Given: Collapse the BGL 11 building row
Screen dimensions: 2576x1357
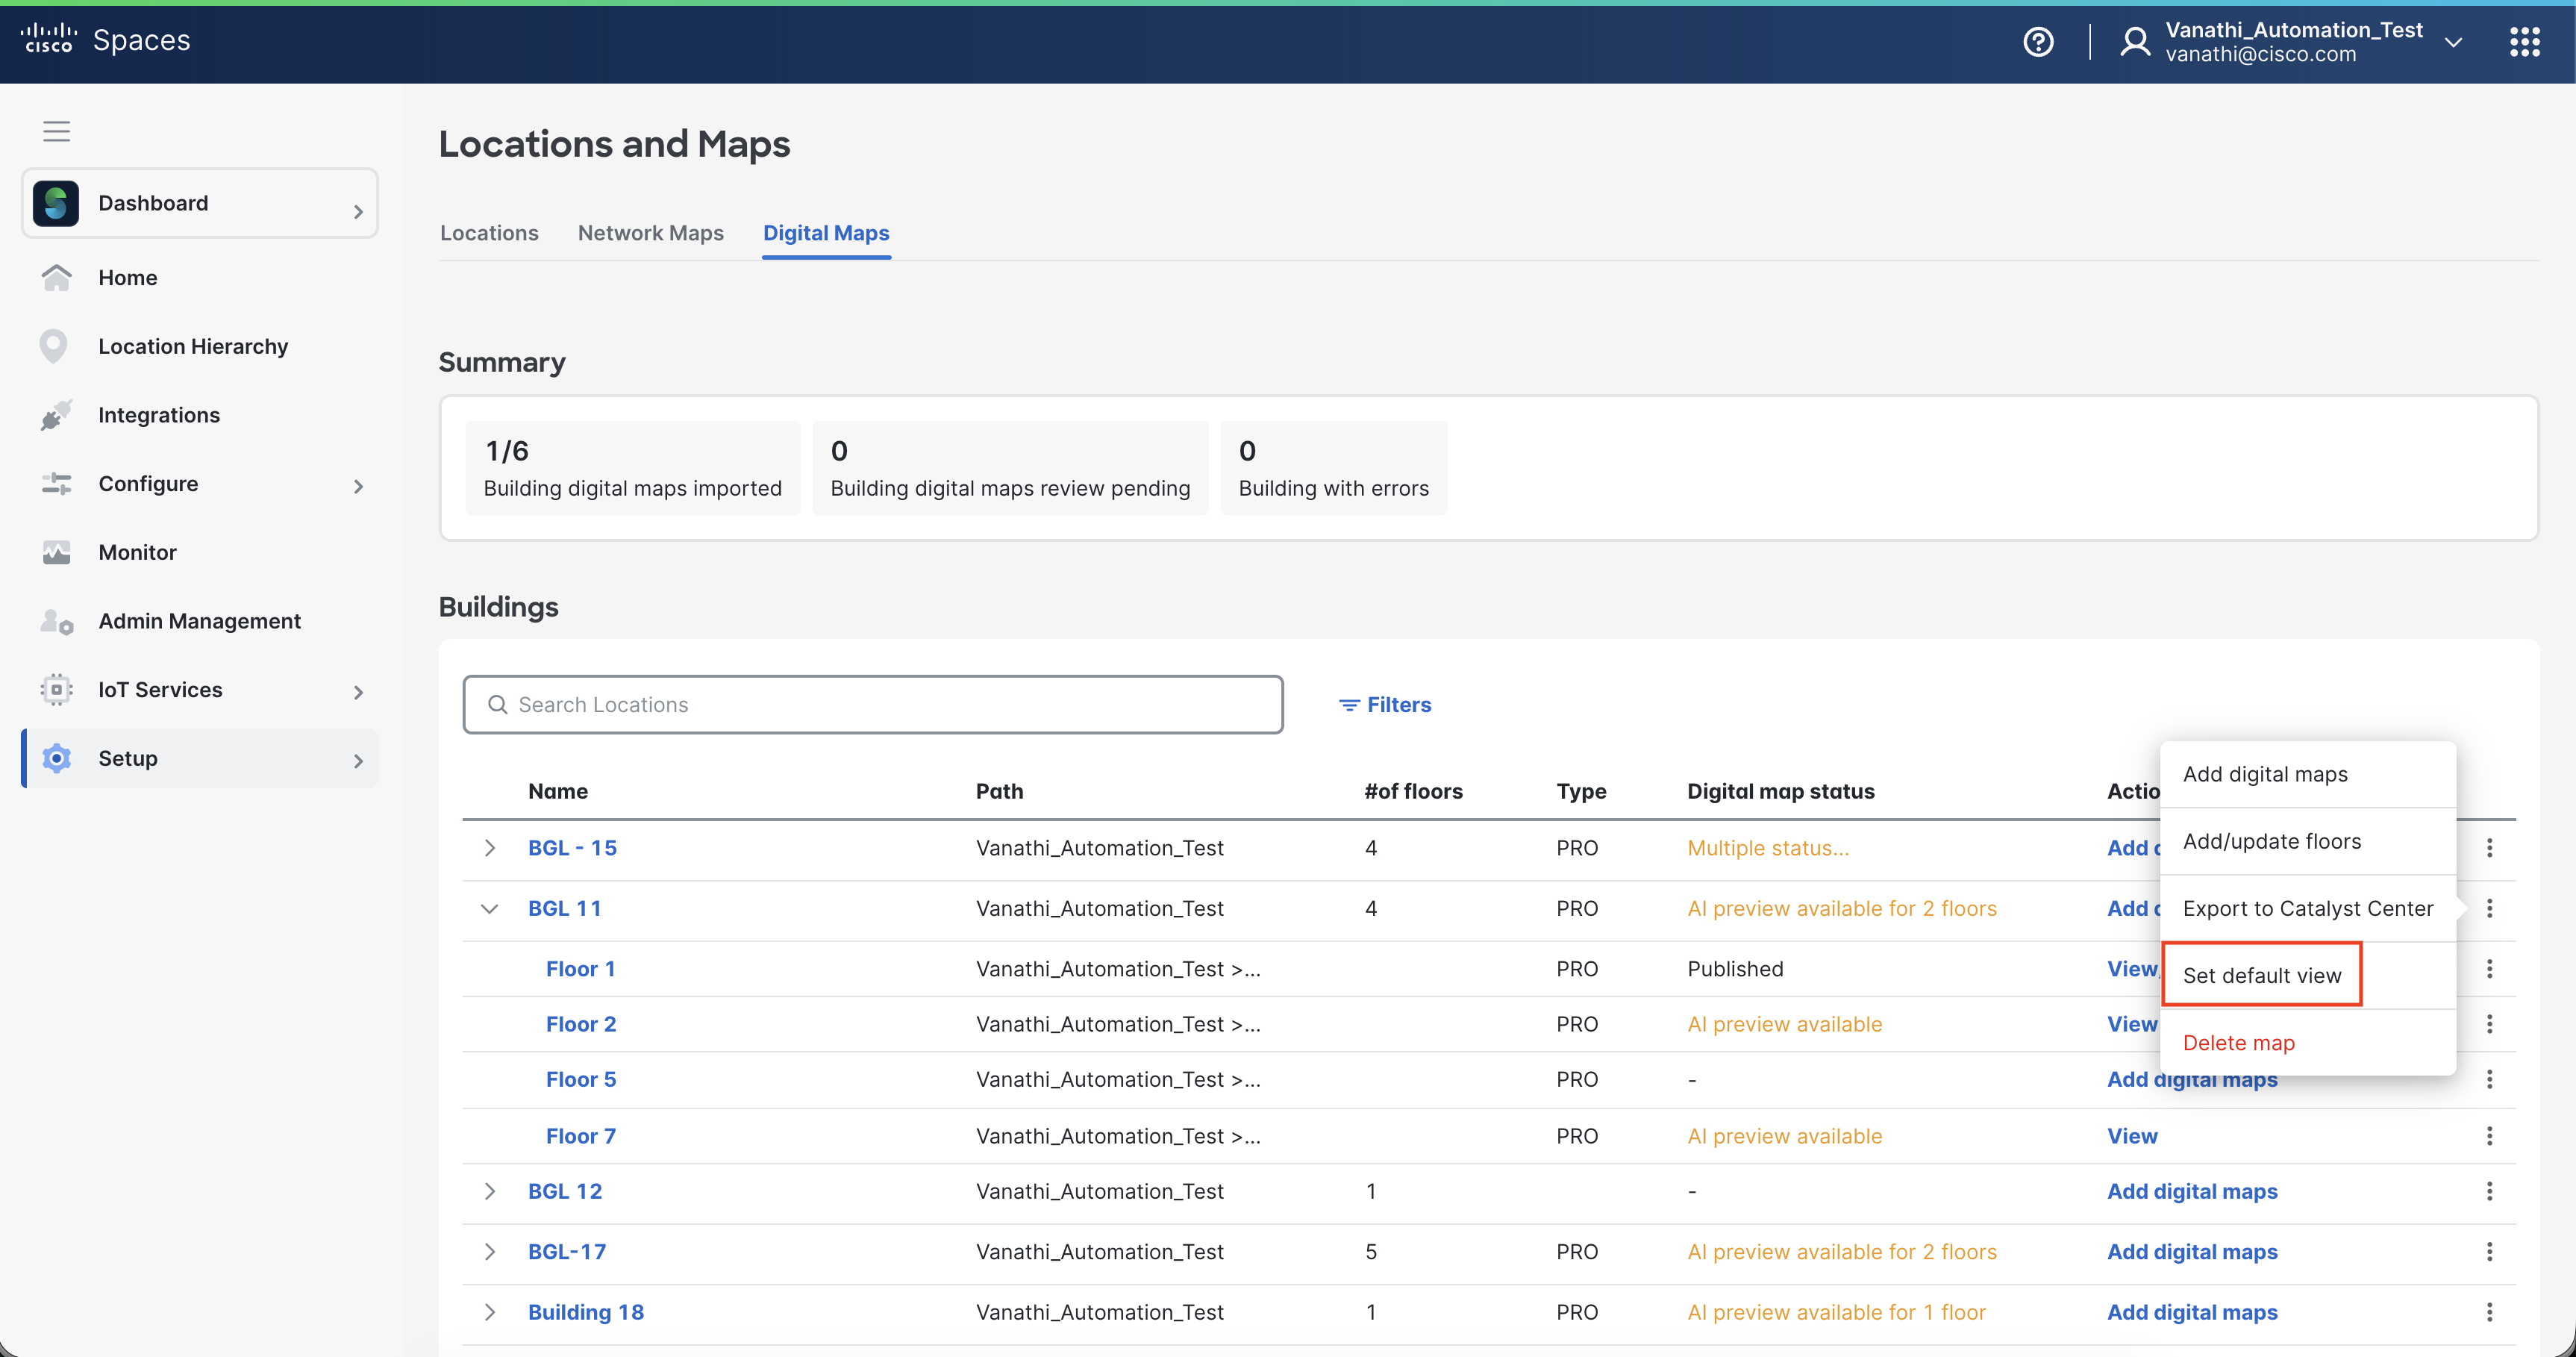Looking at the screenshot, I should (489, 908).
